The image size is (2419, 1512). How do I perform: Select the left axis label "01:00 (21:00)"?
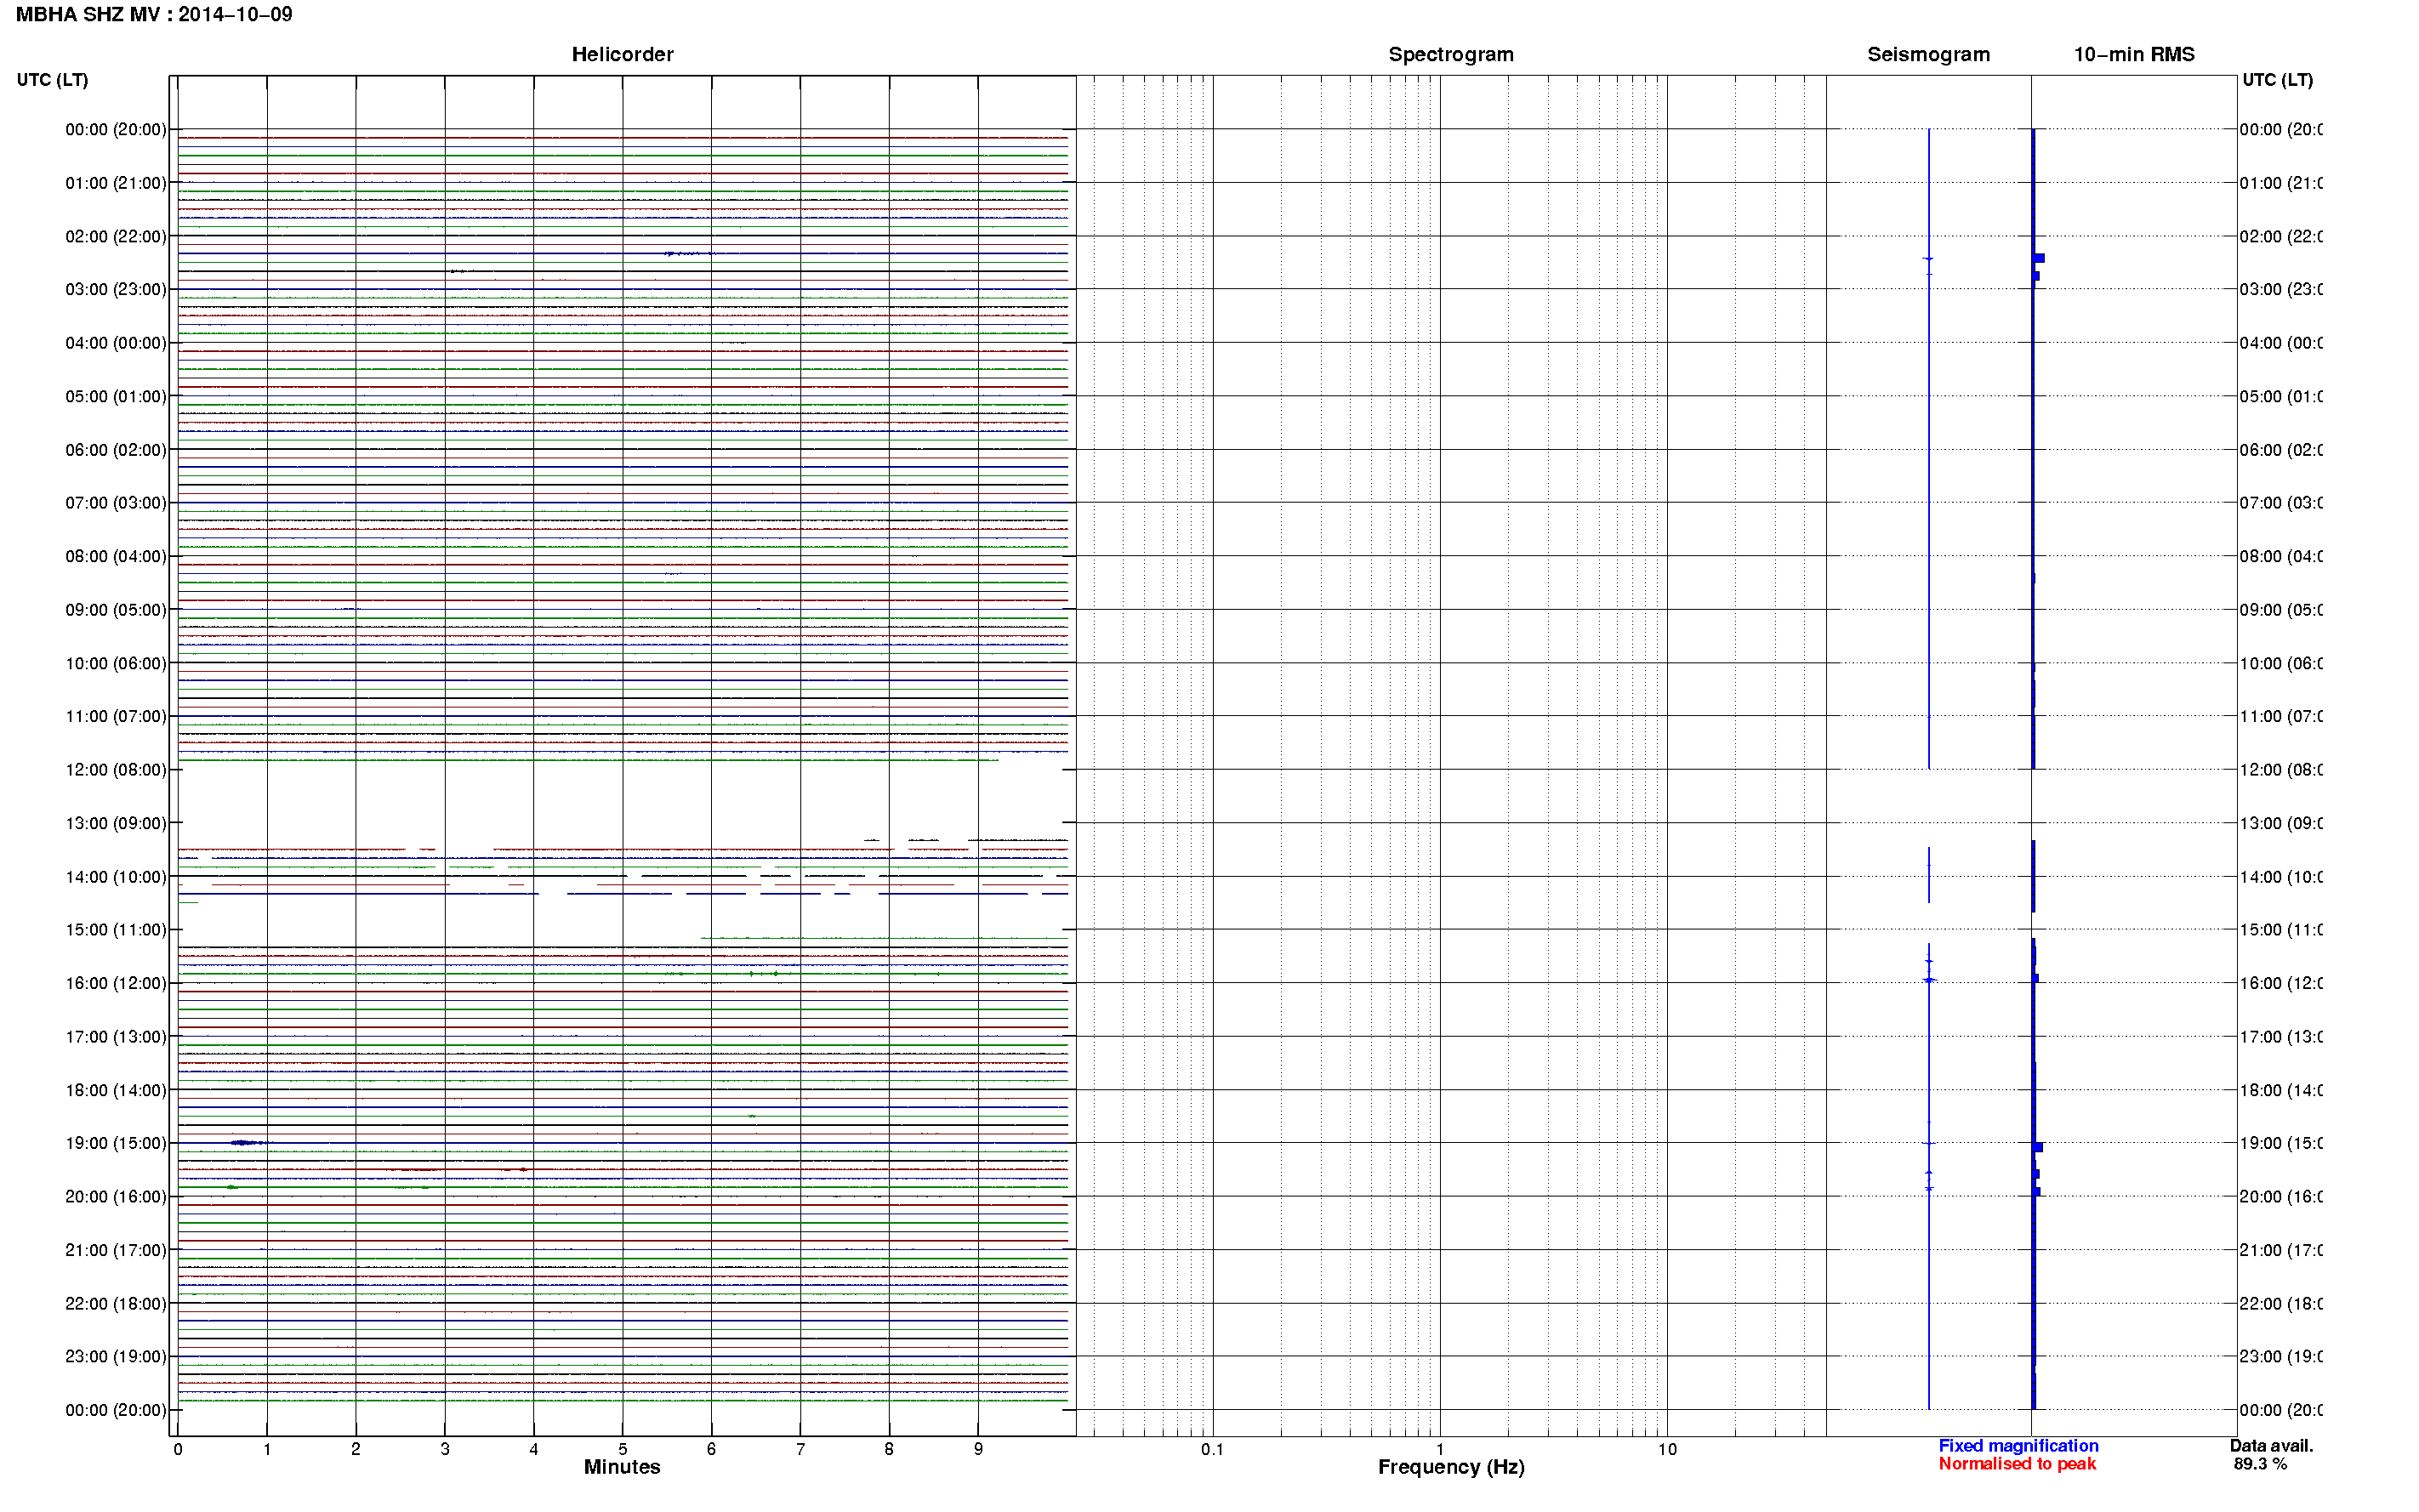[116, 183]
